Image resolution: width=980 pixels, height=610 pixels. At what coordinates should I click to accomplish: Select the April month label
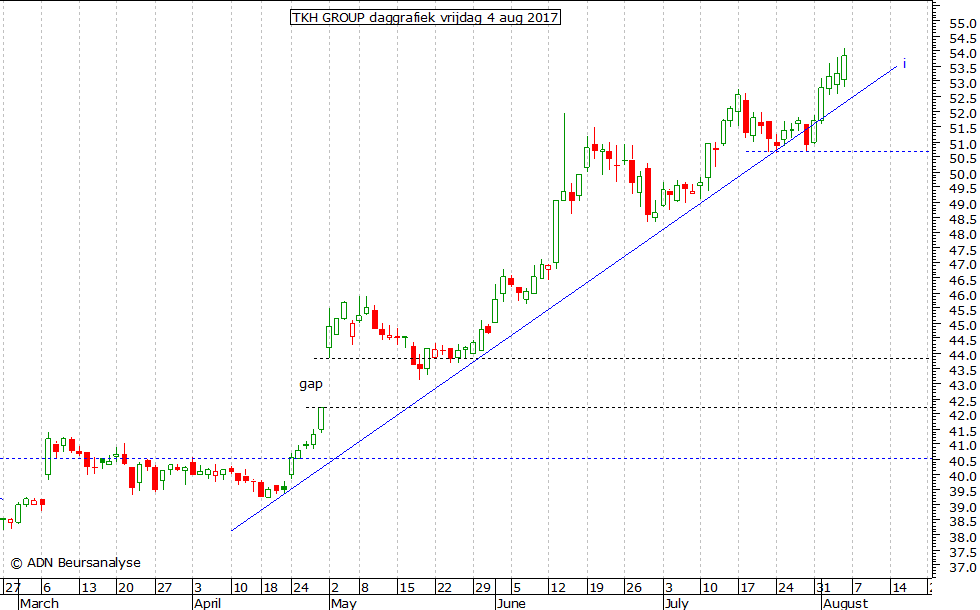click(207, 603)
